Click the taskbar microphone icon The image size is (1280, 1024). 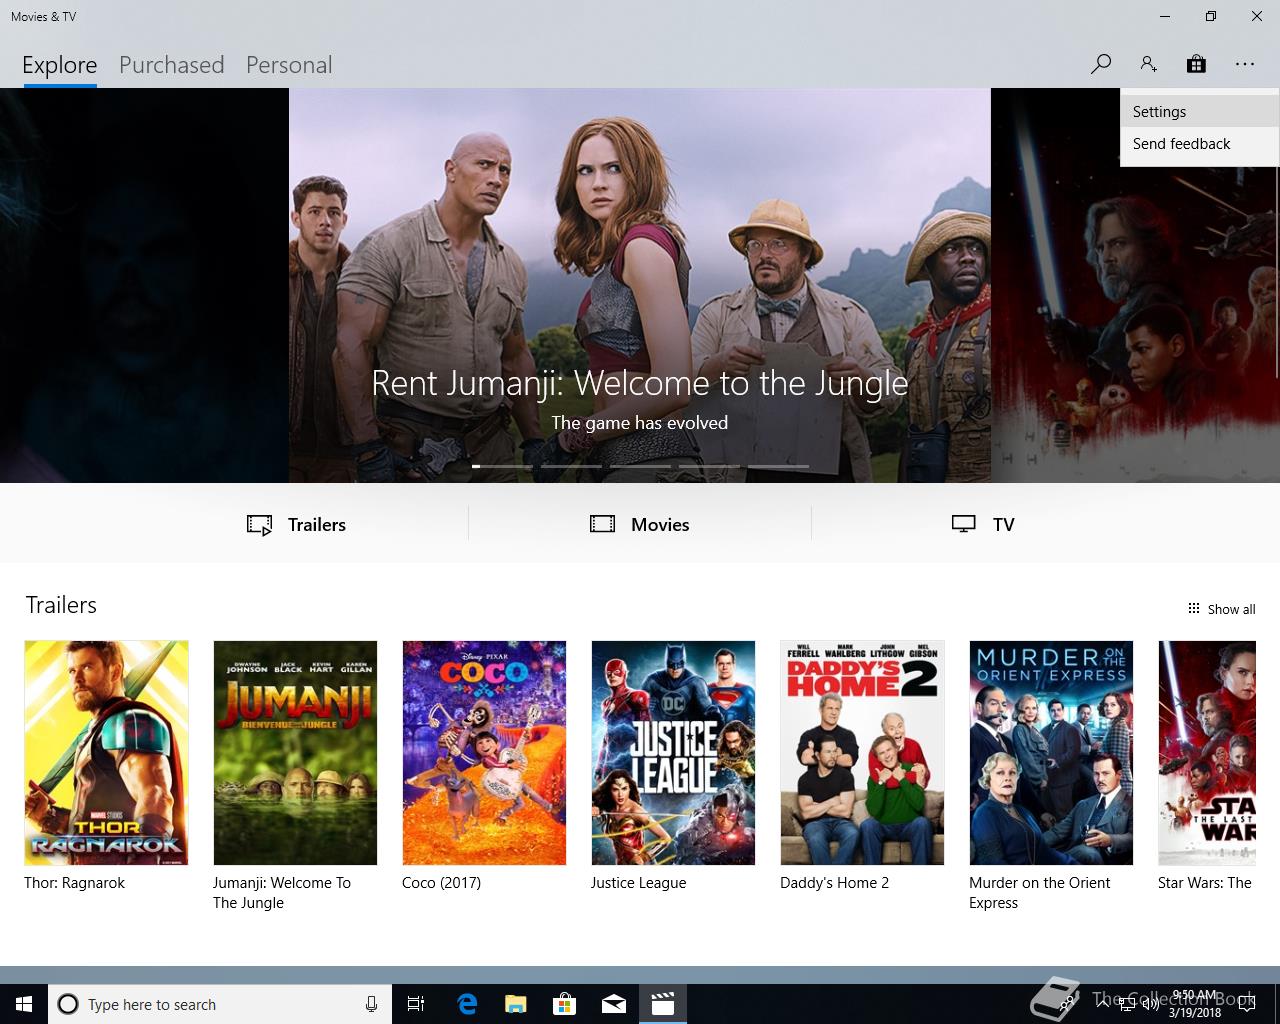371,1004
